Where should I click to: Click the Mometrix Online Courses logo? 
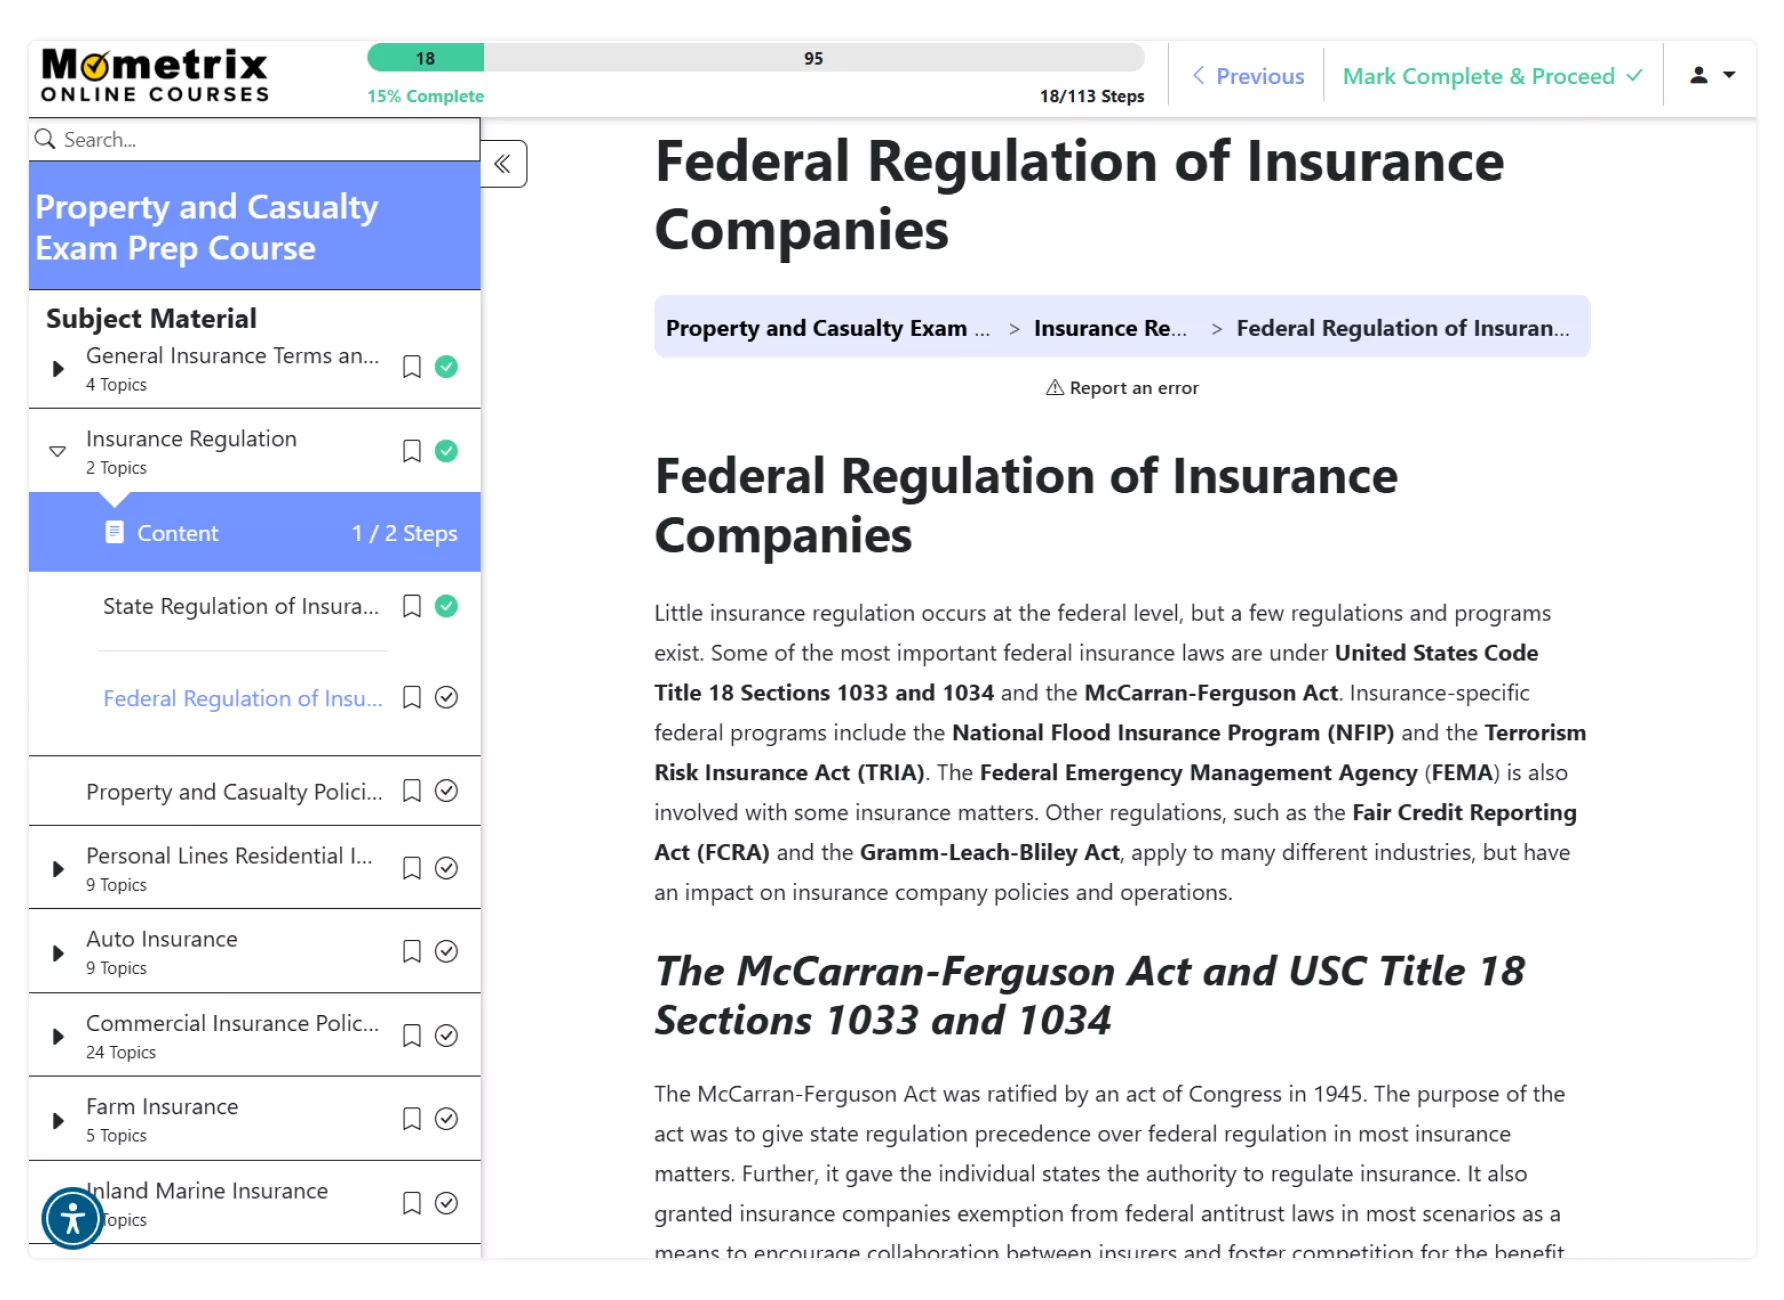pyautogui.click(x=155, y=76)
